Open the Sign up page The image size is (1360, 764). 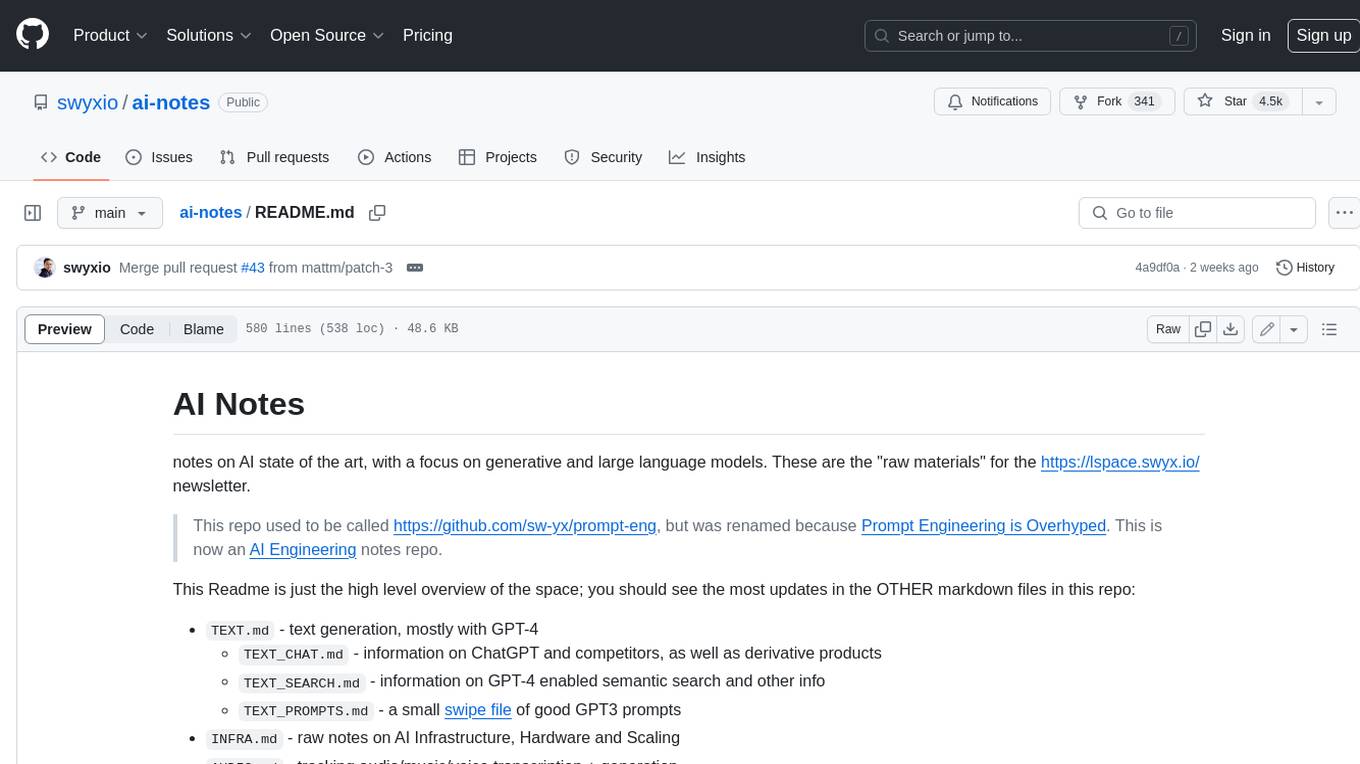pos(1323,35)
